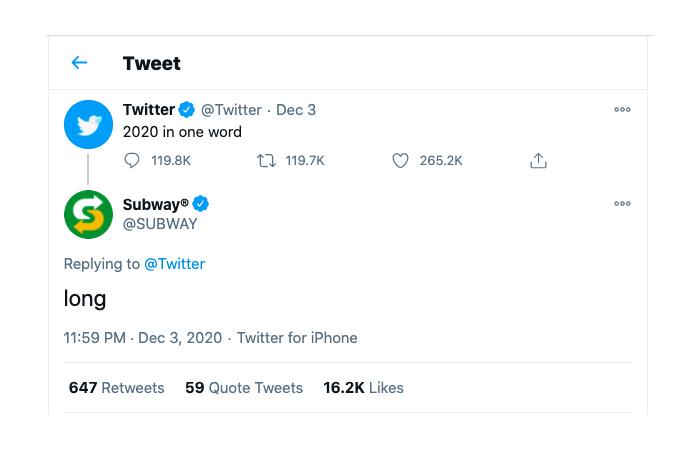The width and height of the screenshot is (700, 450).
Task: View the 59 Quote Tweets list
Action: pos(244,388)
